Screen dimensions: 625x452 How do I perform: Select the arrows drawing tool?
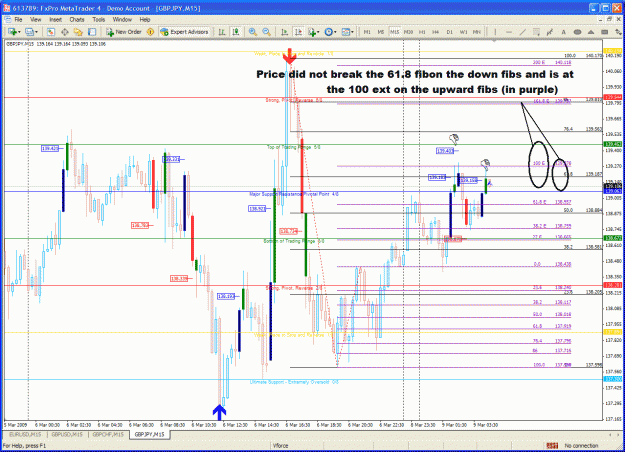coord(617,32)
